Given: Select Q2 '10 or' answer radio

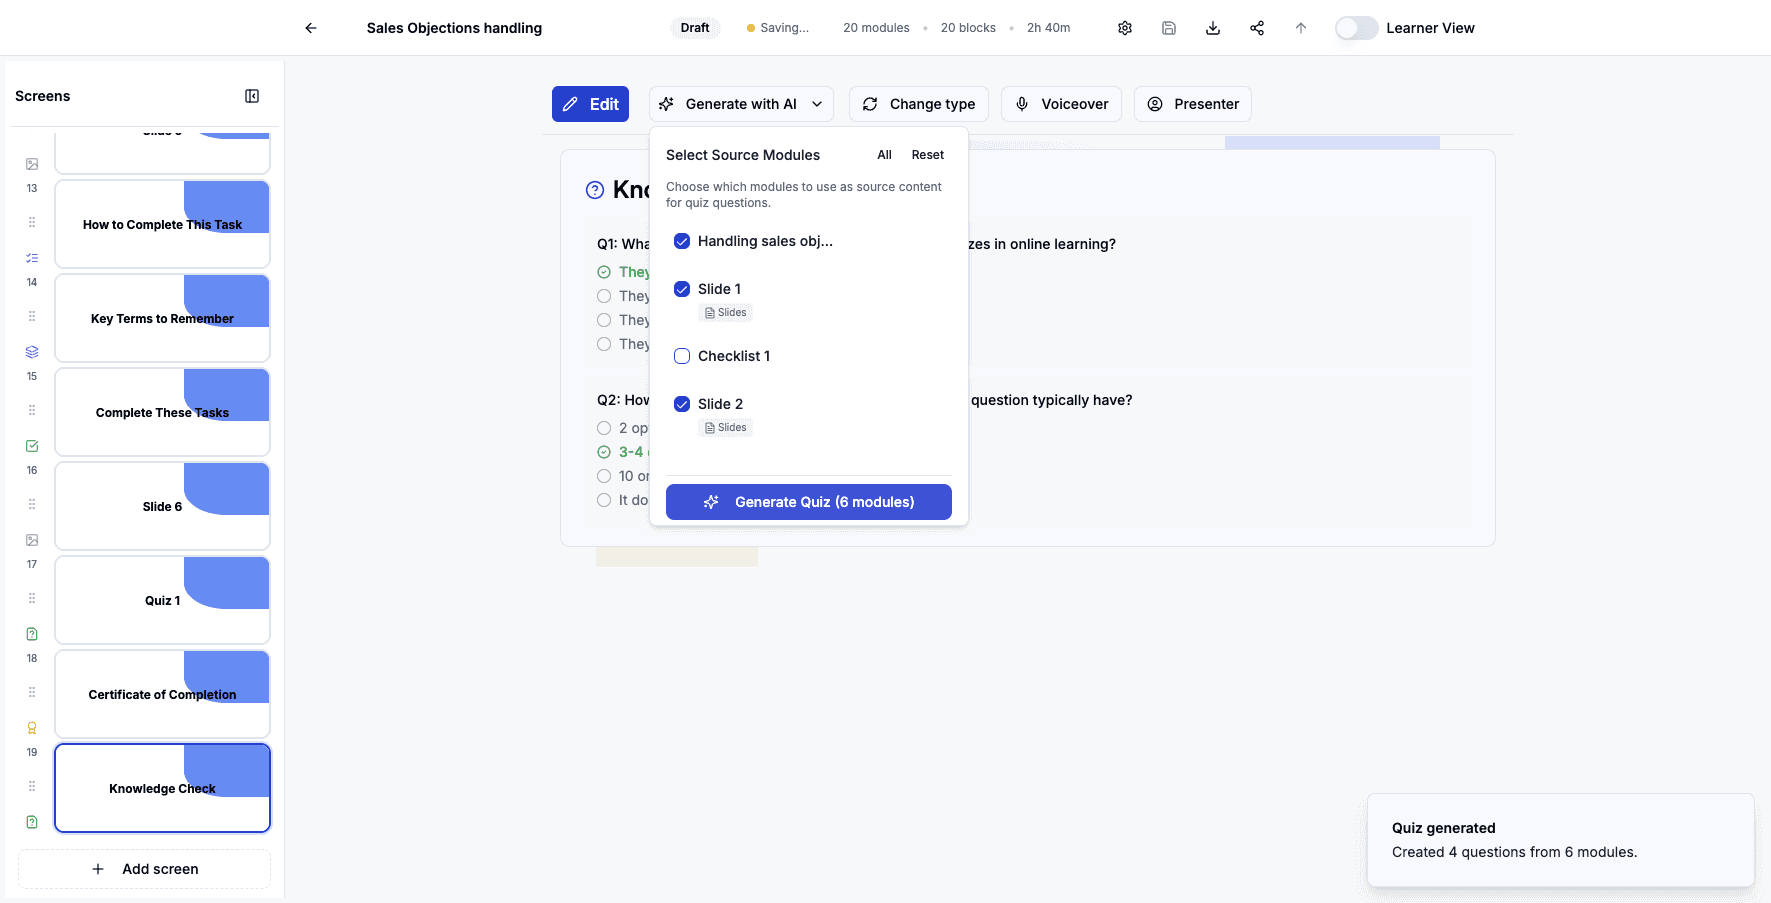Looking at the screenshot, I should coord(604,476).
